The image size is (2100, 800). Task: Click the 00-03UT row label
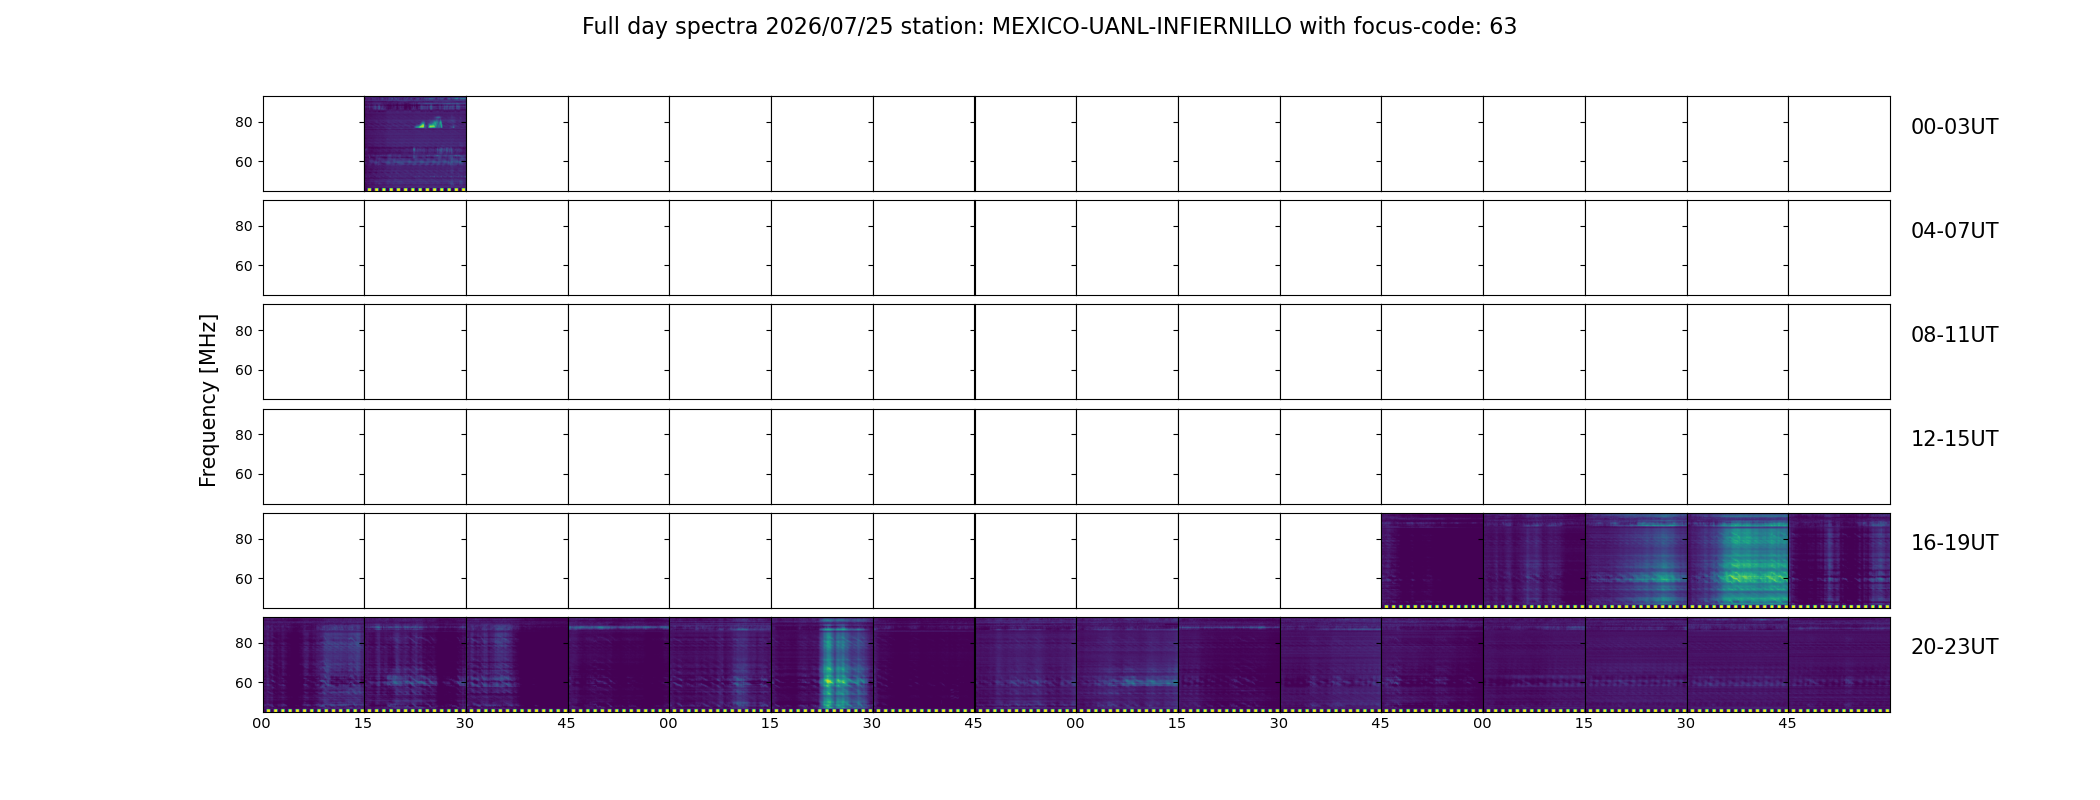[1954, 127]
